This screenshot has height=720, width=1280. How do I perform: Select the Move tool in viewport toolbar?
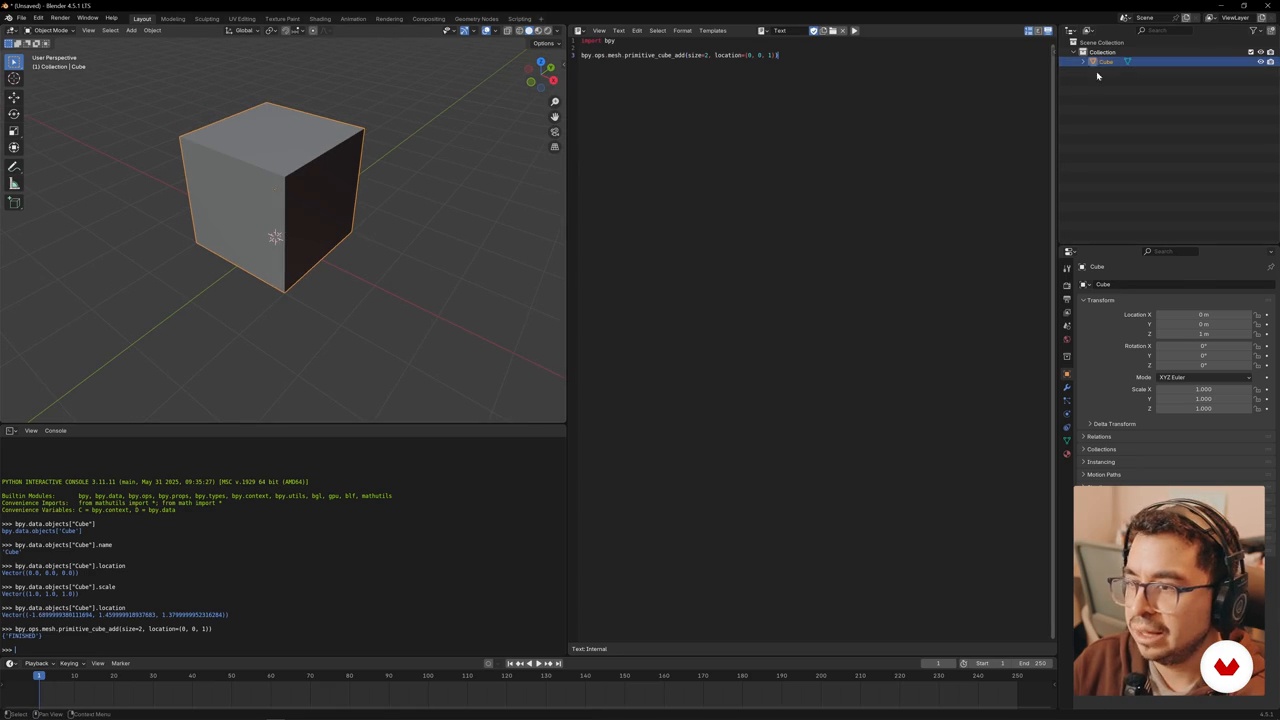[14, 97]
